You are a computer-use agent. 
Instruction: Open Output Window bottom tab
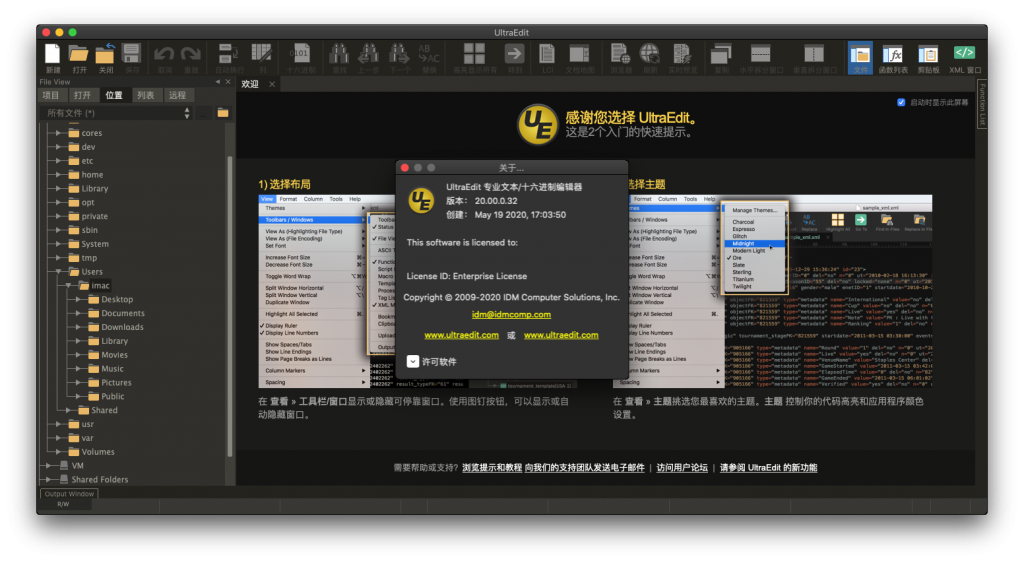coord(69,494)
